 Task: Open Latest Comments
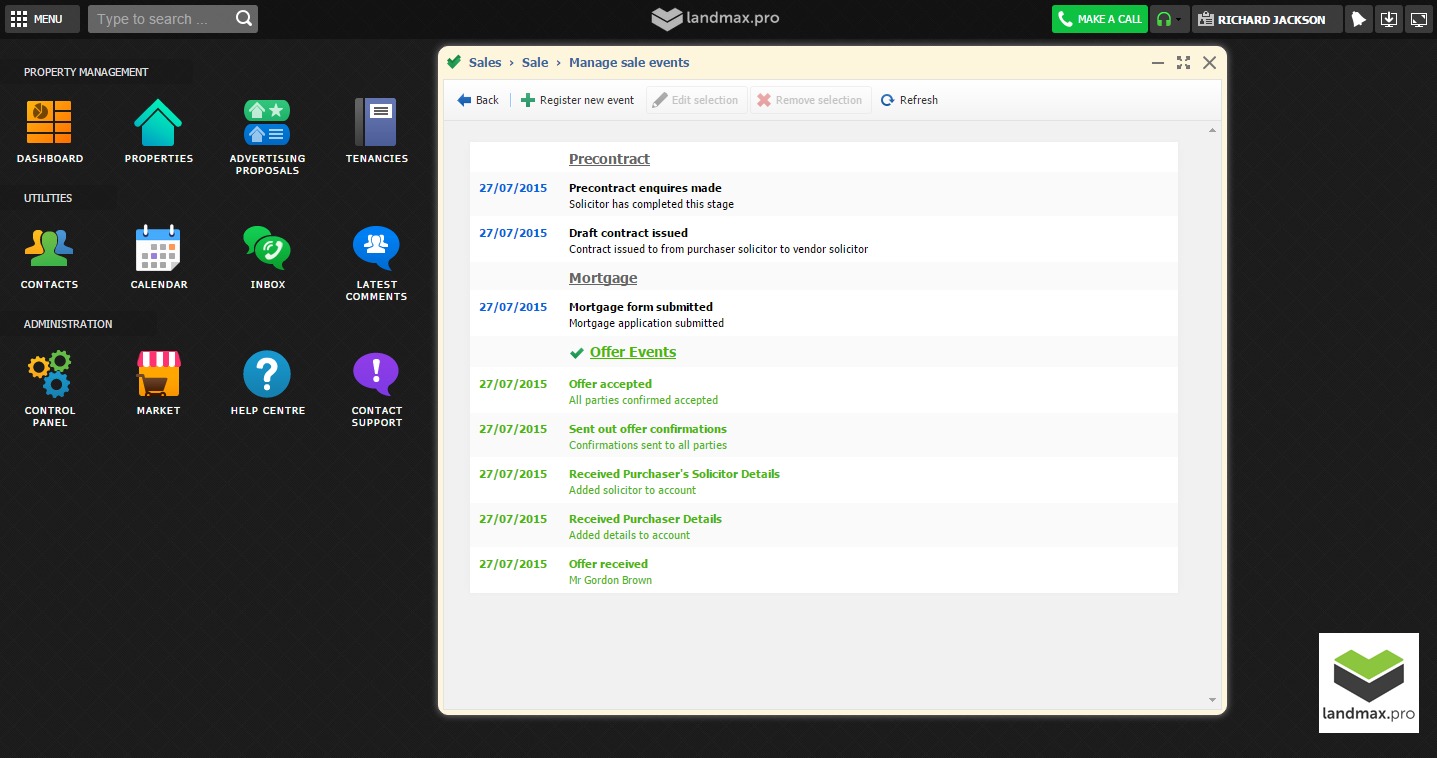click(x=376, y=249)
